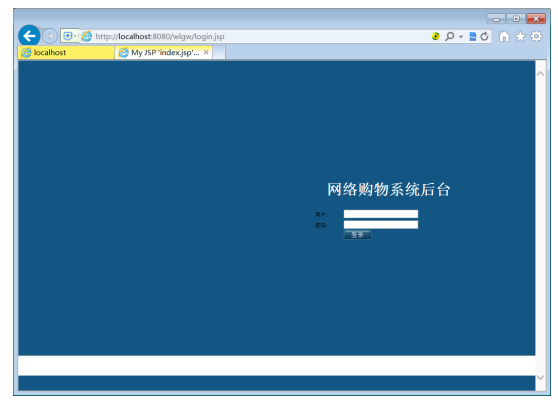Image resolution: width=558 pixels, height=404 pixels.
Task: Click the login button below password field
Action: point(357,235)
